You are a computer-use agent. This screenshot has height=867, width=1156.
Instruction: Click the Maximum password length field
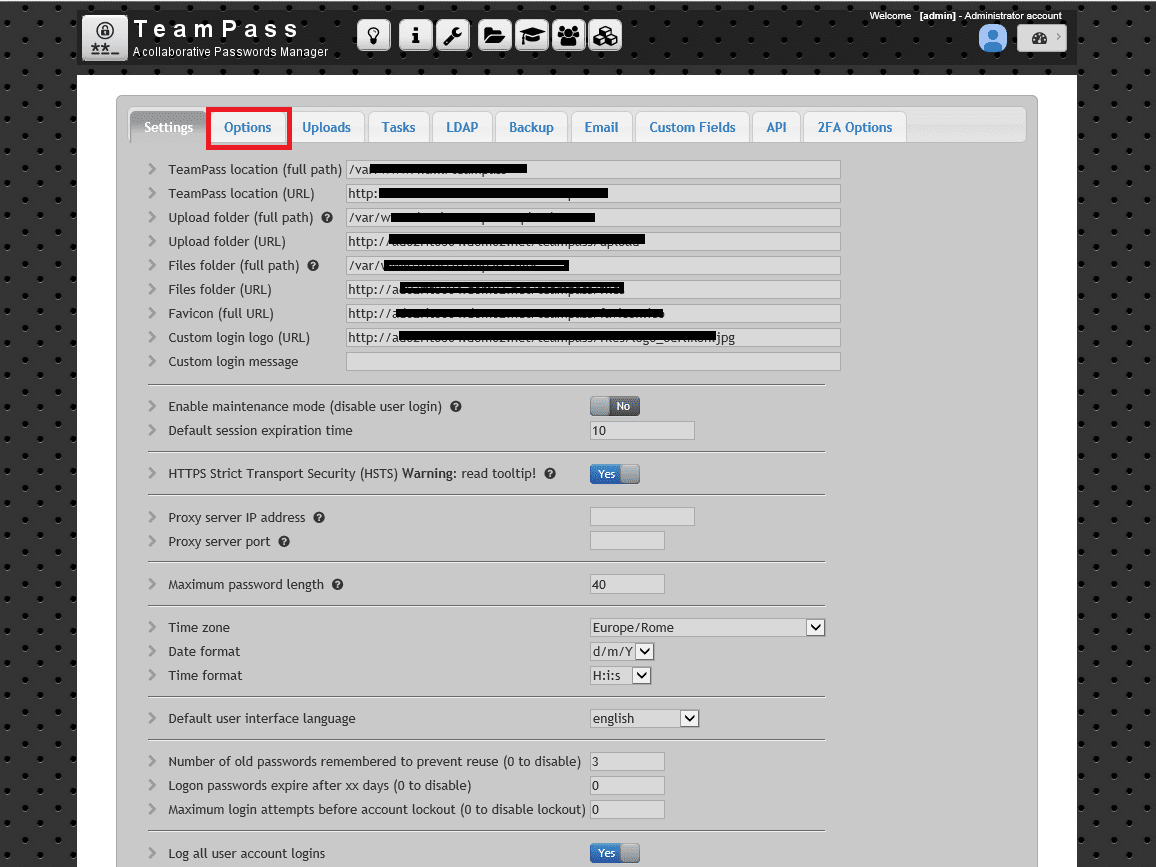(627, 585)
